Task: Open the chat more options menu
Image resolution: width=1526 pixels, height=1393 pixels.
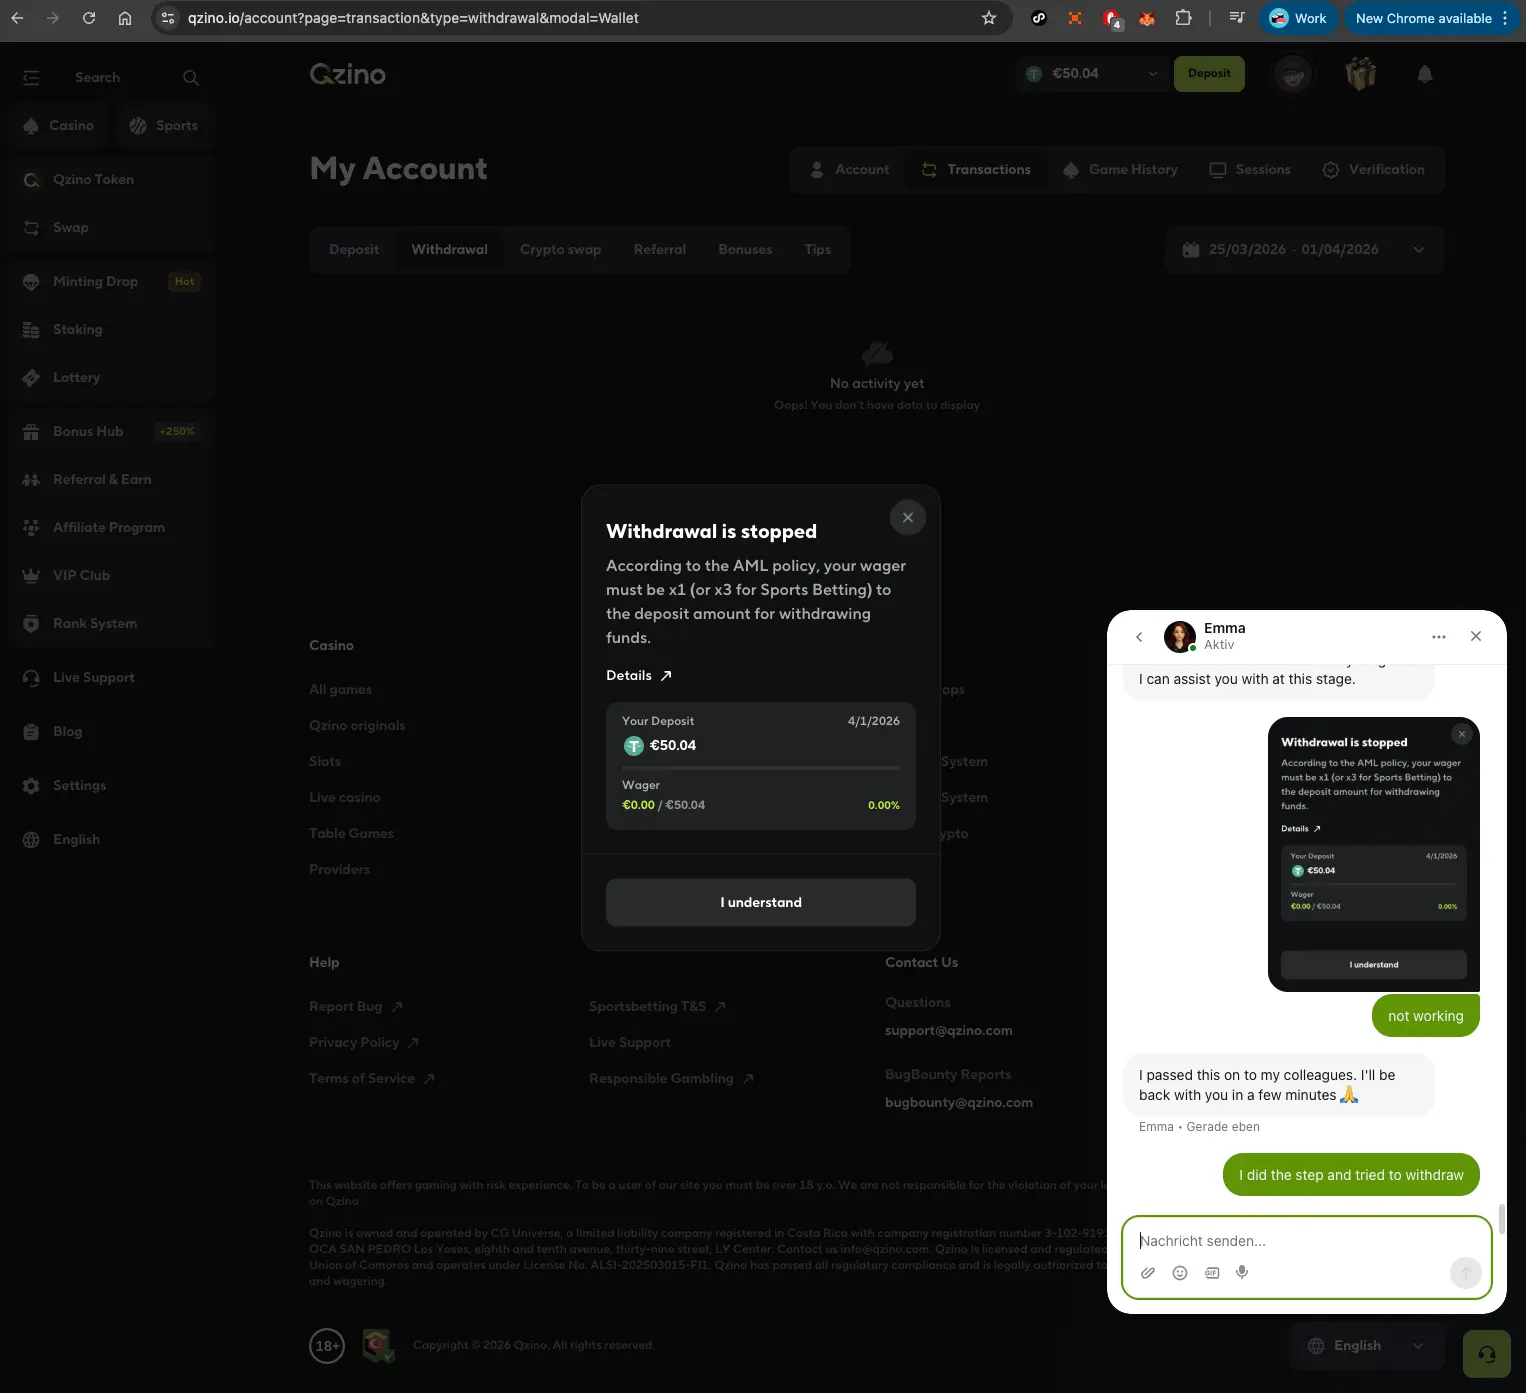Action: coord(1439,637)
